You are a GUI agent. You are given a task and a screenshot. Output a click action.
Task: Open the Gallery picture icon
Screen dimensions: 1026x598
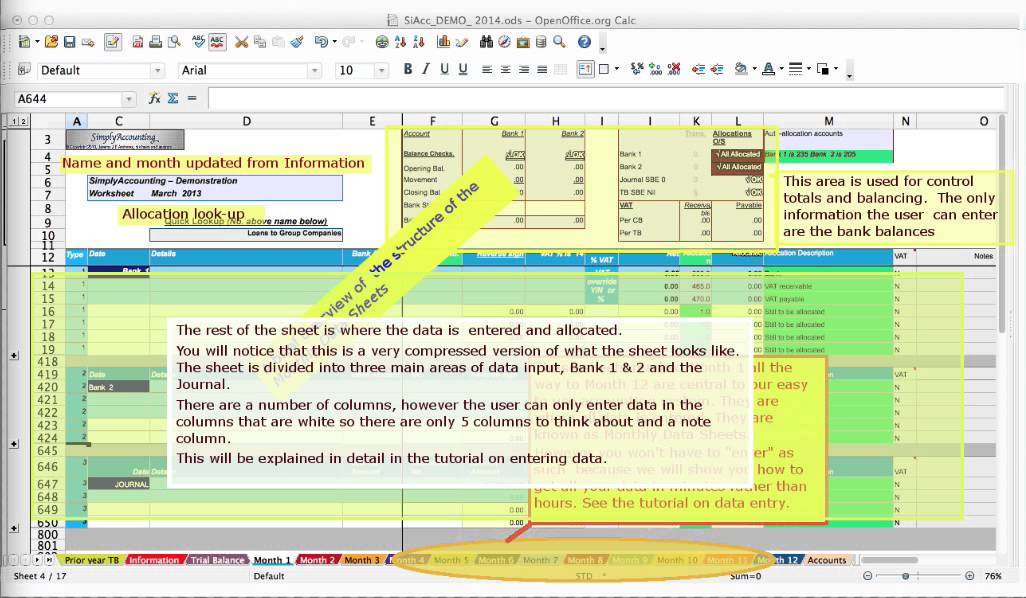click(x=523, y=43)
